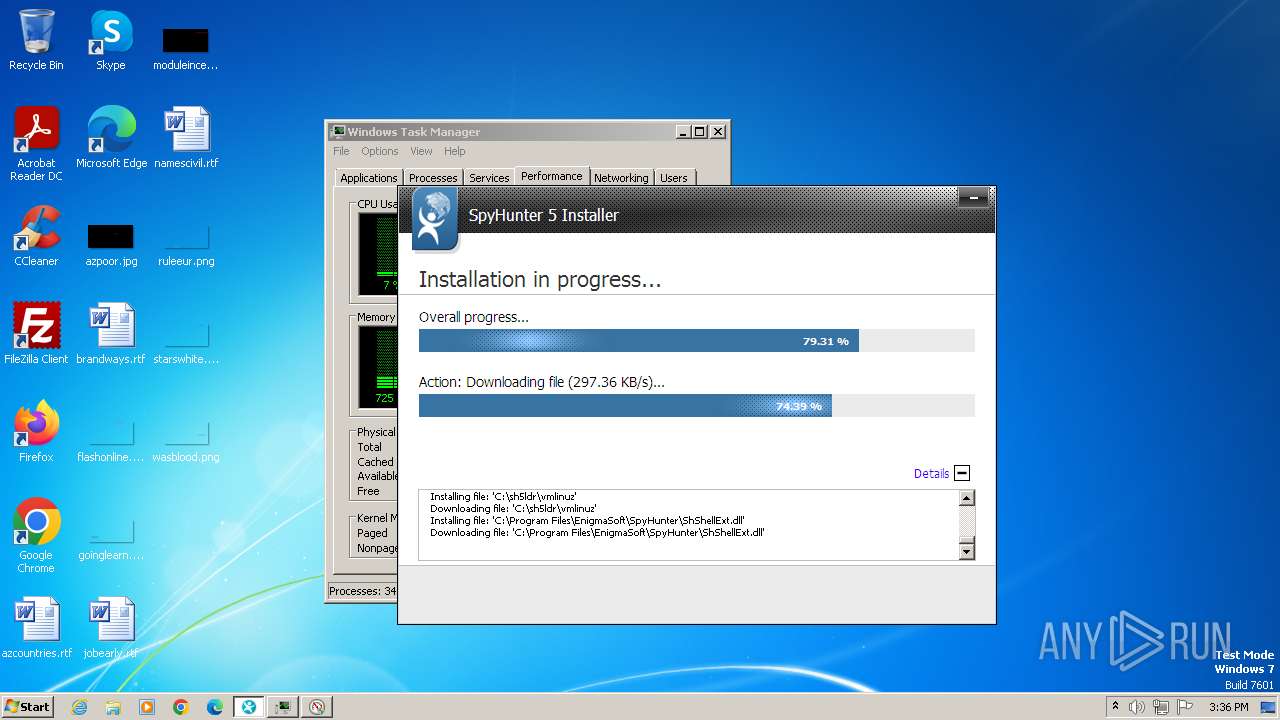Select the namescivil.rtf document icon
The image size is (1280, 720).
[186, 137]
